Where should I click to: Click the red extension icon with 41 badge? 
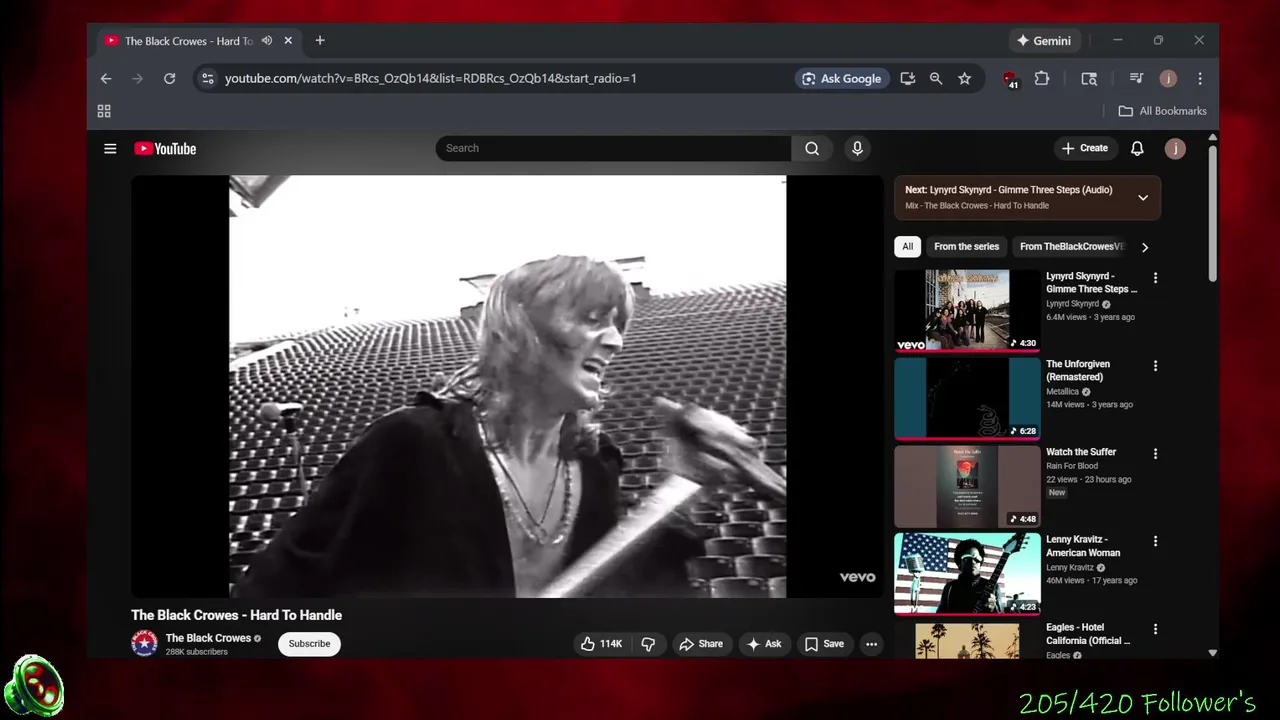[x=1010, y=79]
